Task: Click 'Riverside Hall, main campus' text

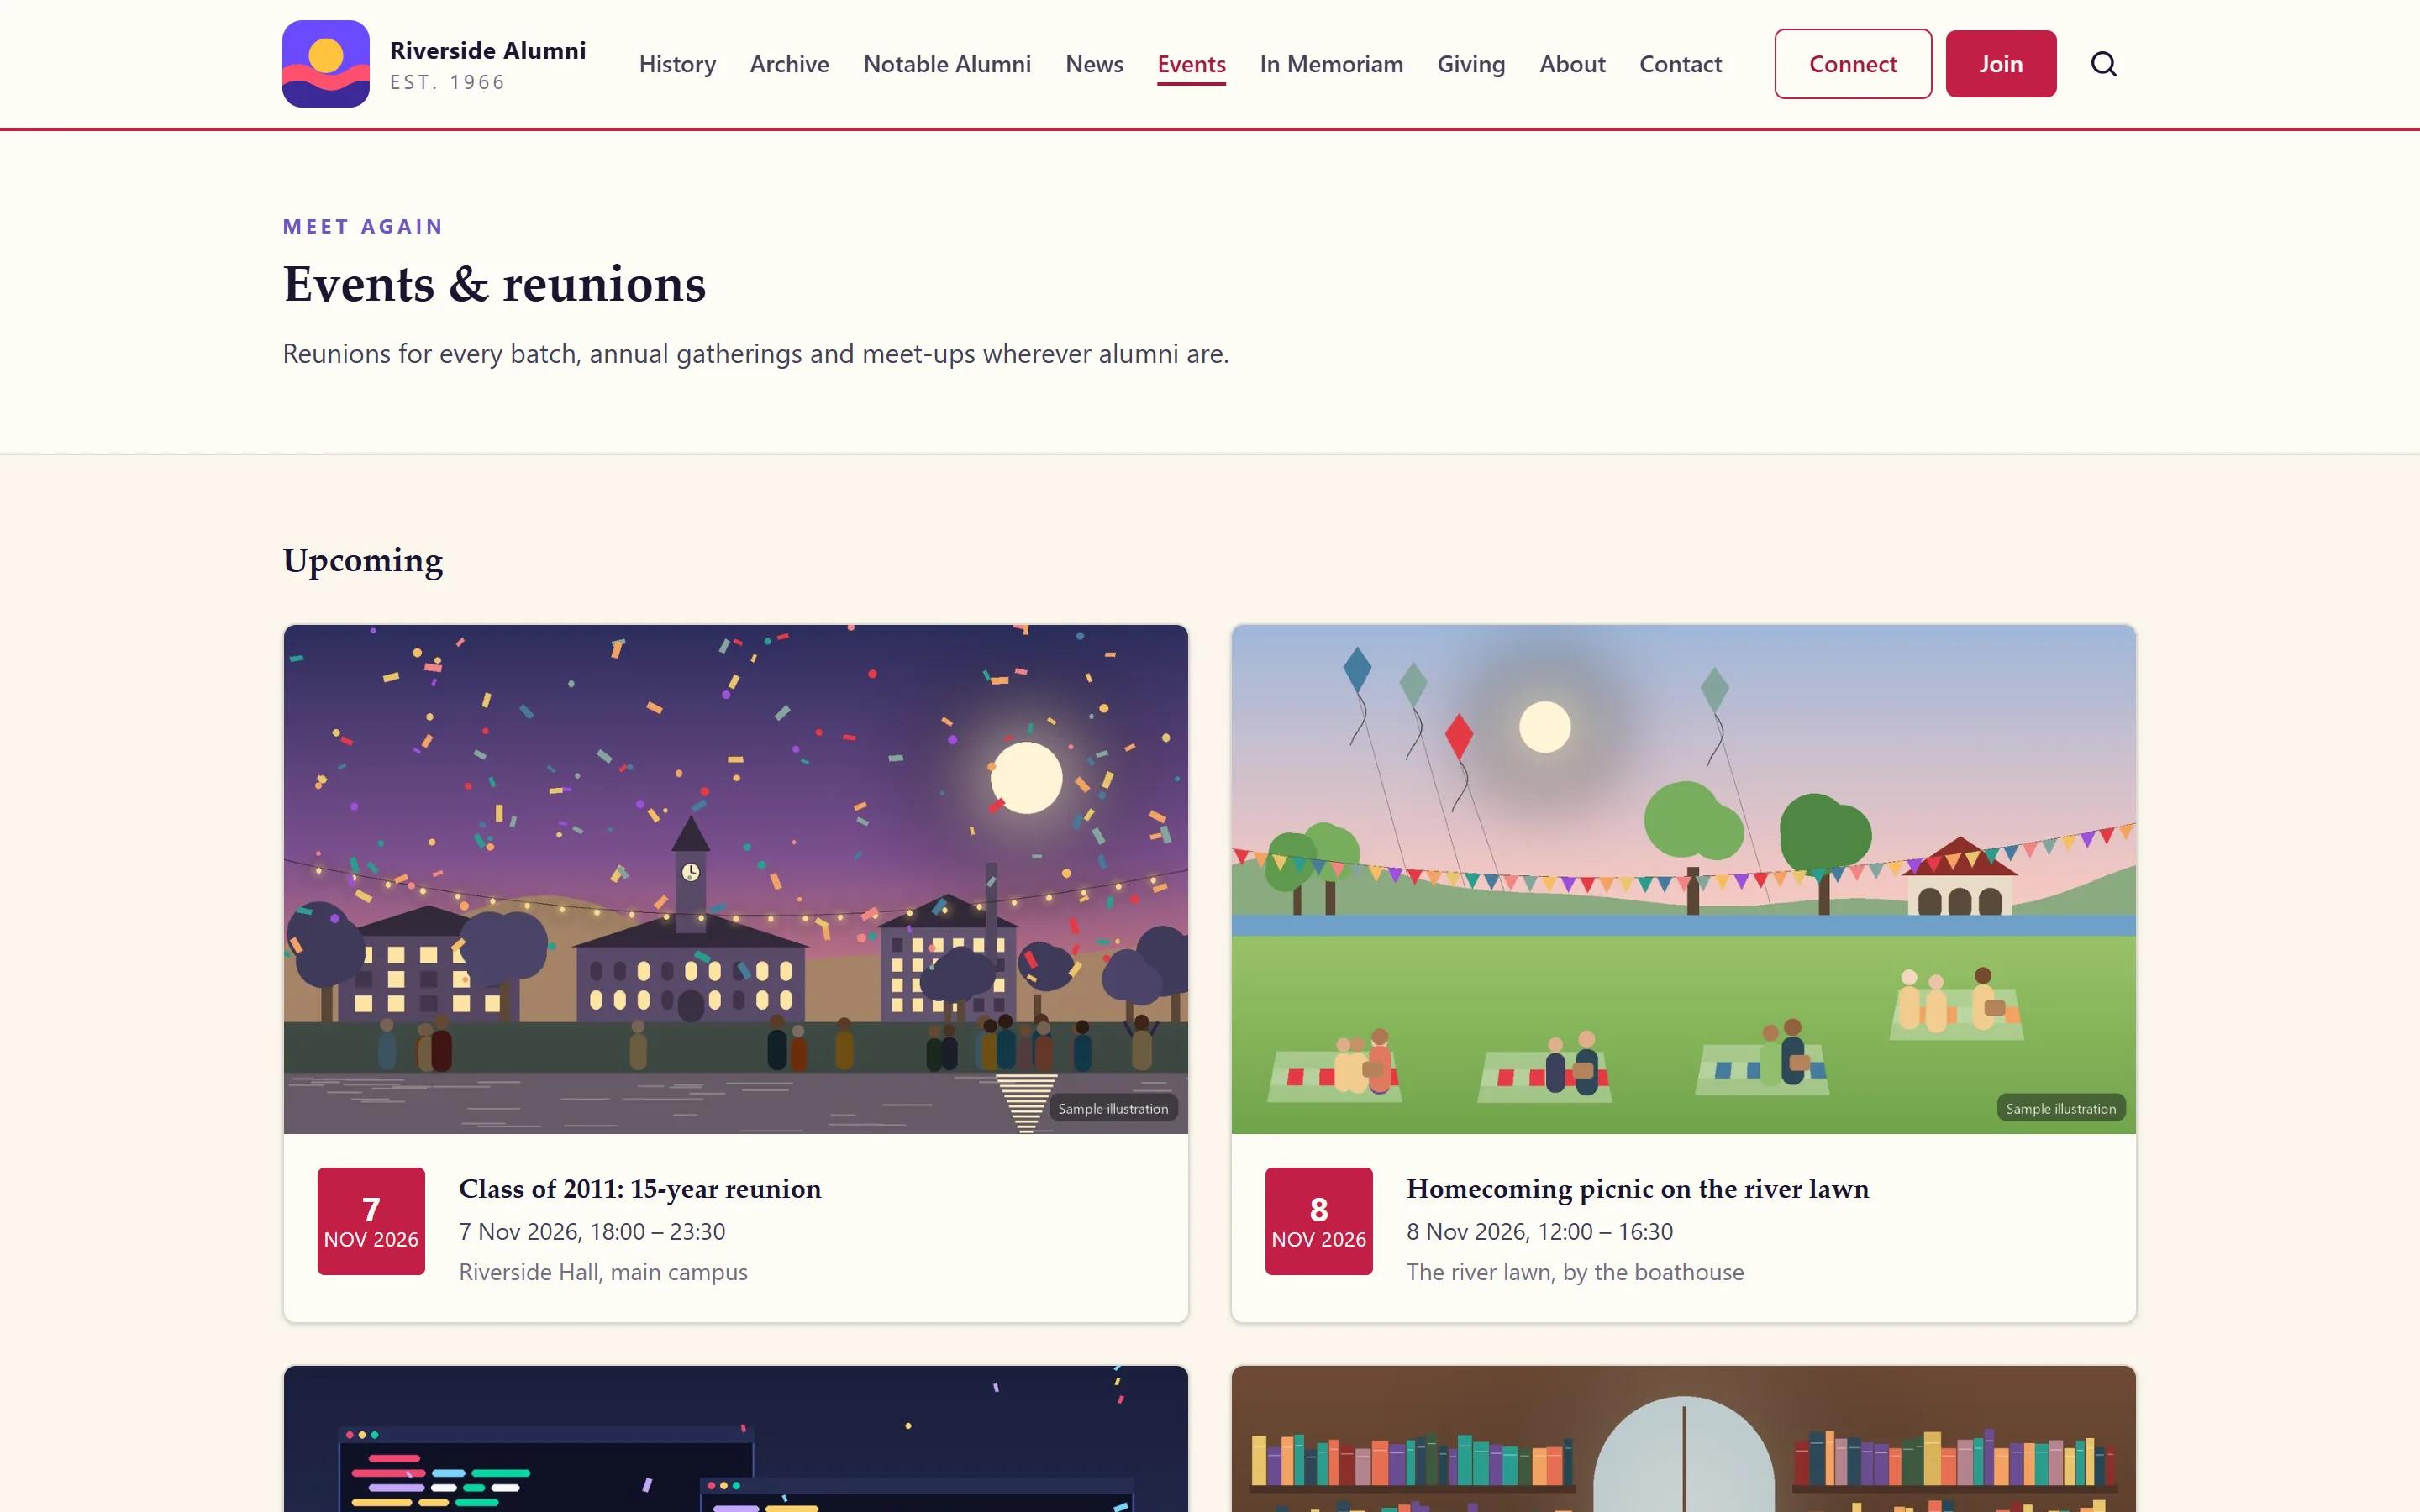Action: coord(603,1272)
